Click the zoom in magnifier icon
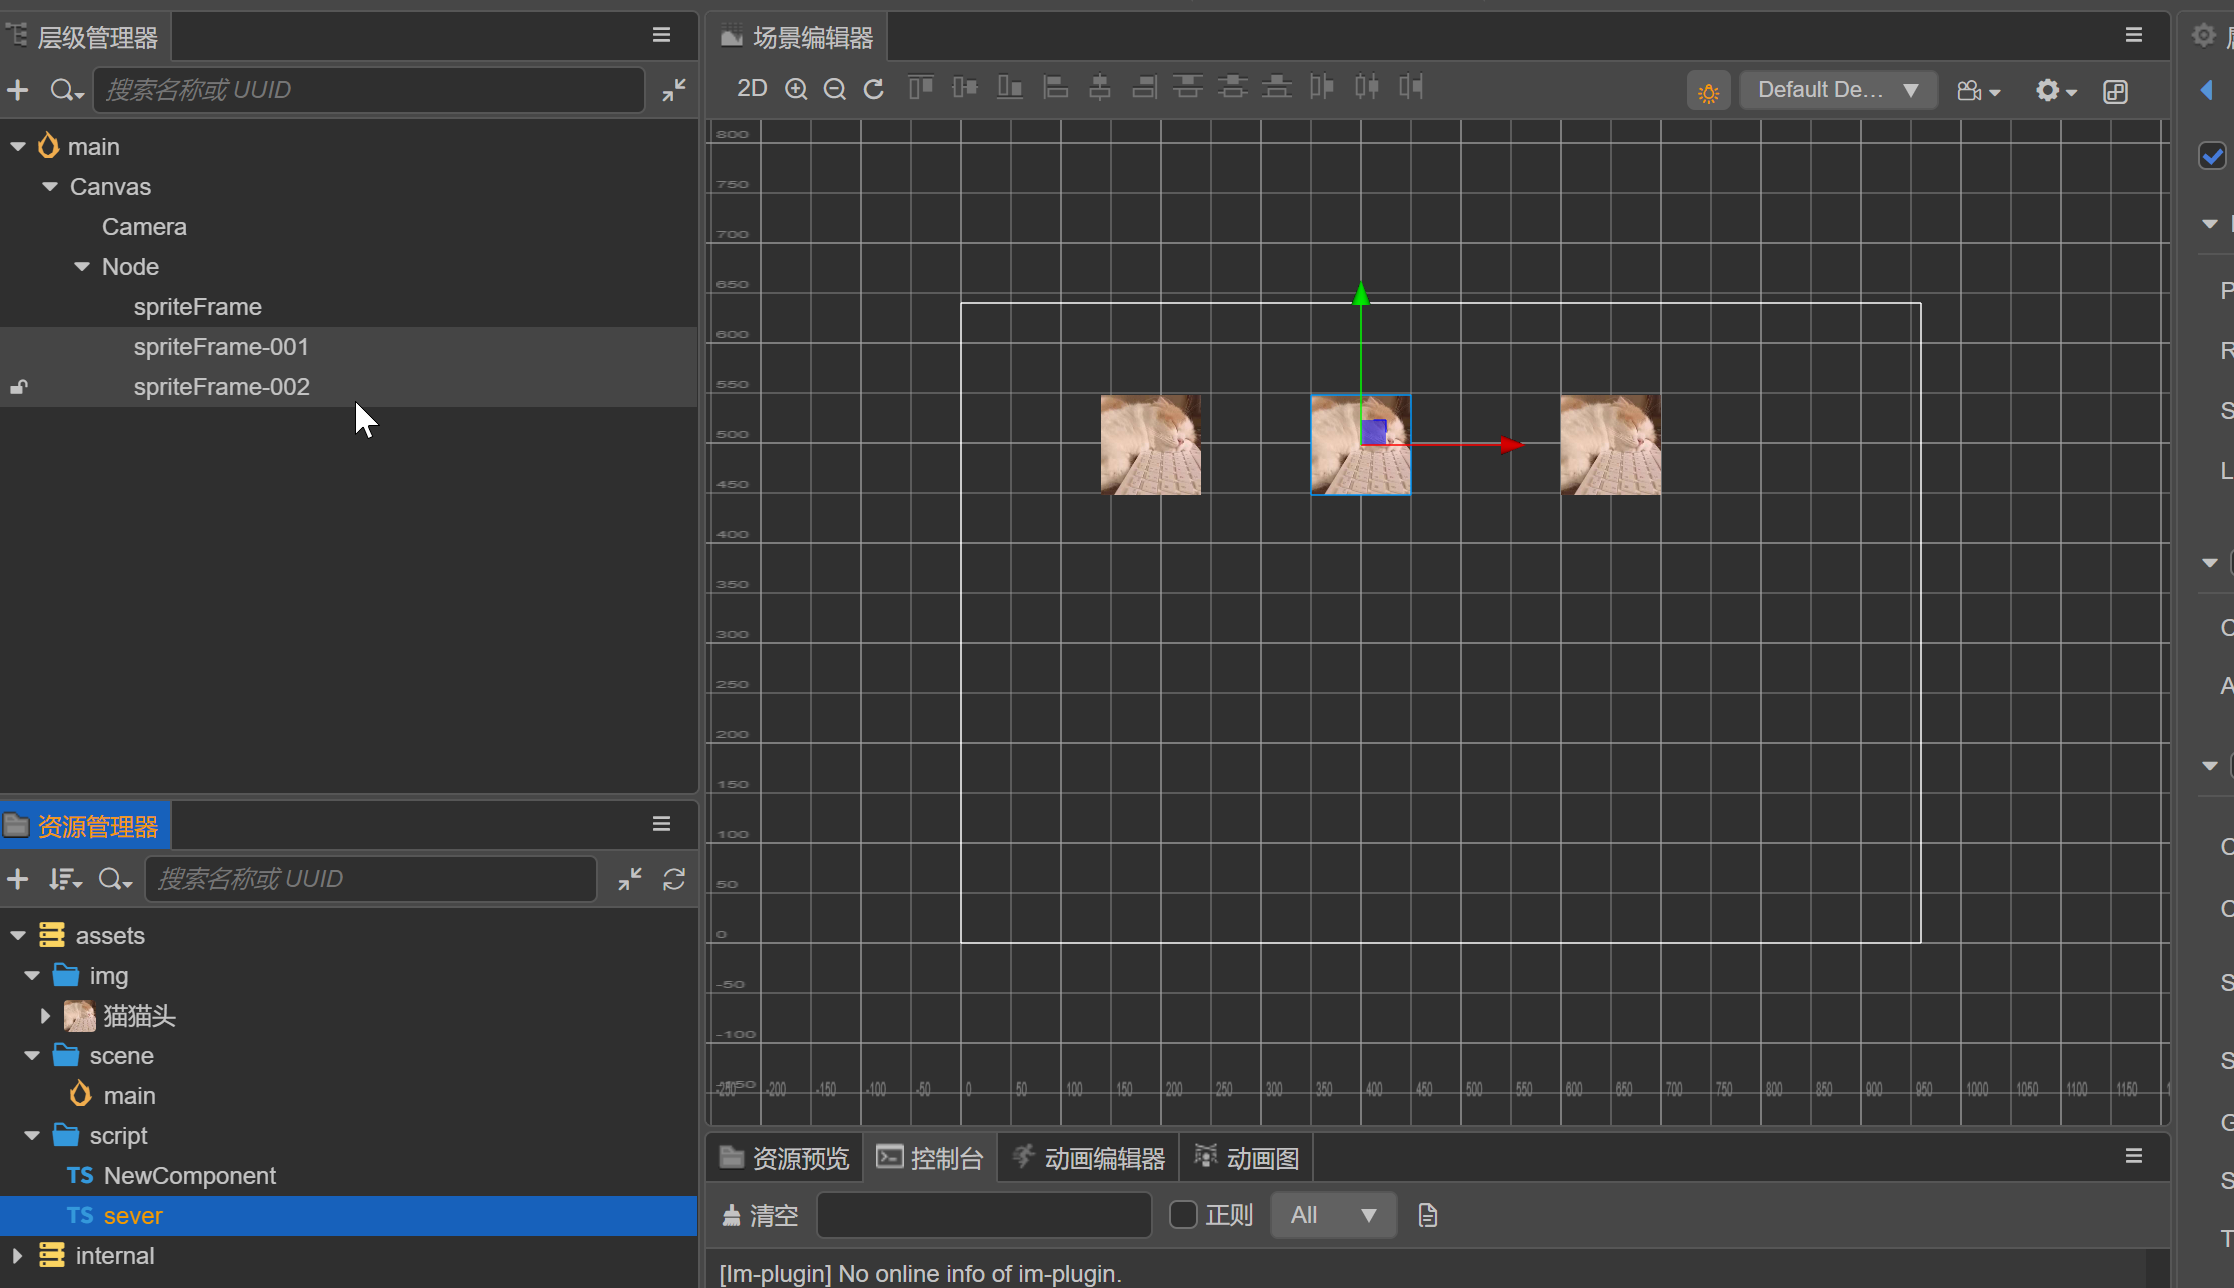This screenshot has height=1288, width=2234. 796,90
